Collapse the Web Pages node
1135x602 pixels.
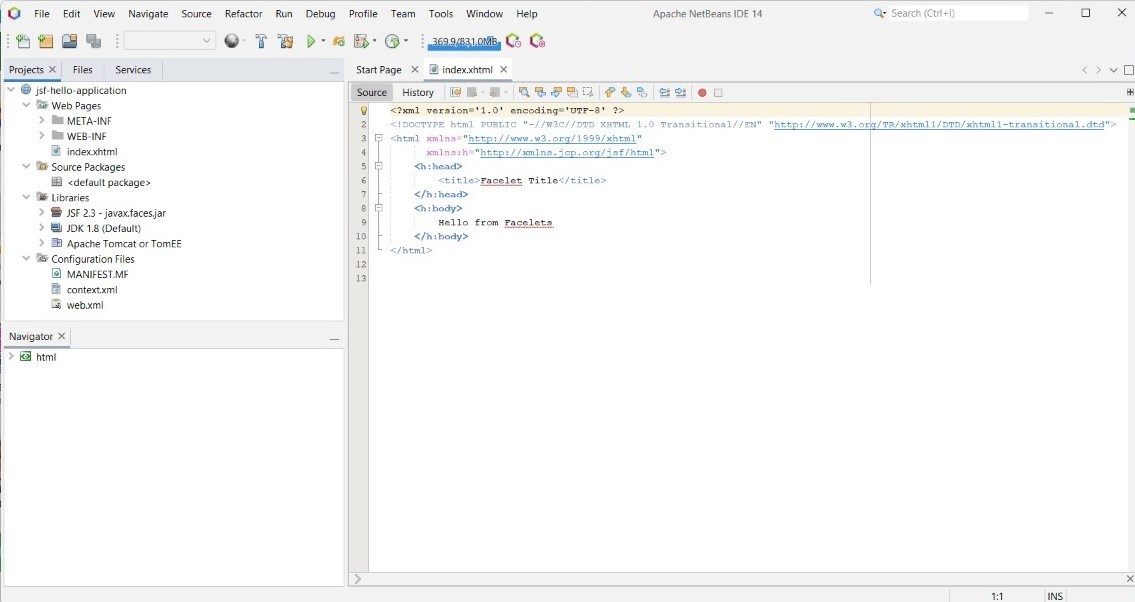coord(27,105)
